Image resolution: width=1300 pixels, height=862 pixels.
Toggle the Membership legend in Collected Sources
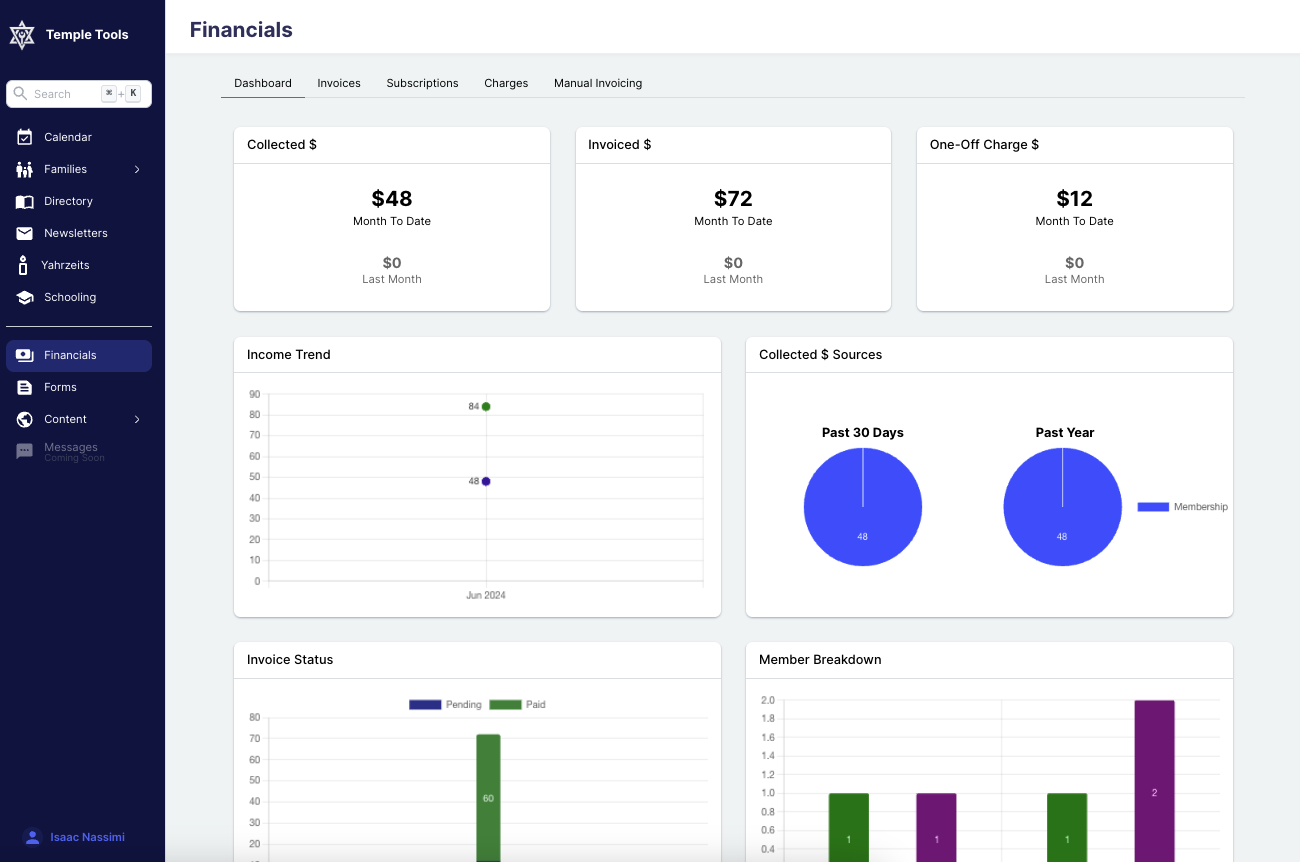click(1181, 507)
